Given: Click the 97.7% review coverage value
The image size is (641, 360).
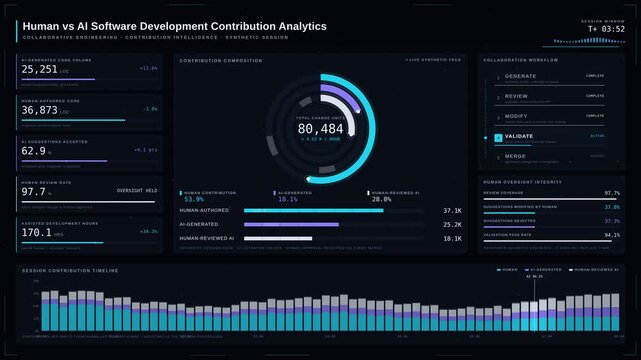Looking at the screenshot, I should pos(612,193).
